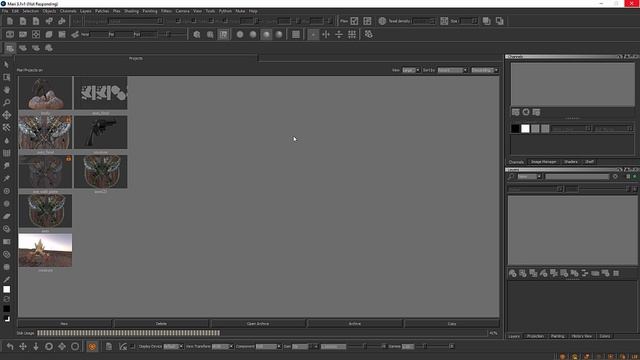Click the first icon in Layers panel button row
This screenshot has width=640, height=360.
click(513, 273)
